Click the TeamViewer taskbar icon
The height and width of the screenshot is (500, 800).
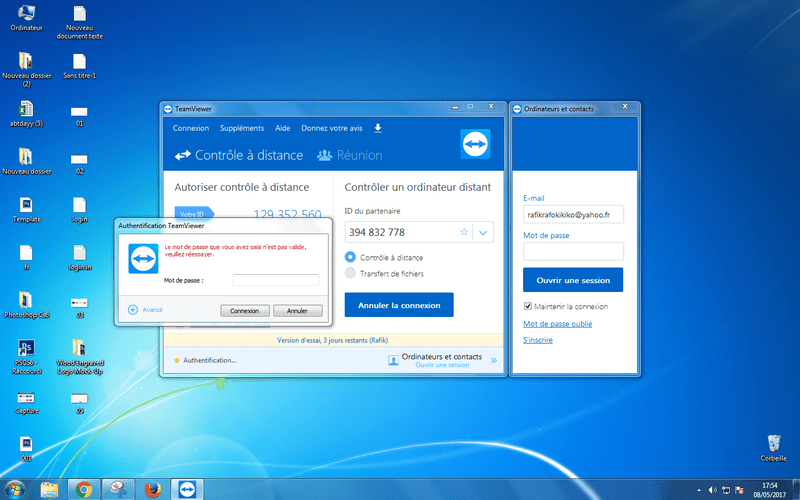click(x=187, y=489)
